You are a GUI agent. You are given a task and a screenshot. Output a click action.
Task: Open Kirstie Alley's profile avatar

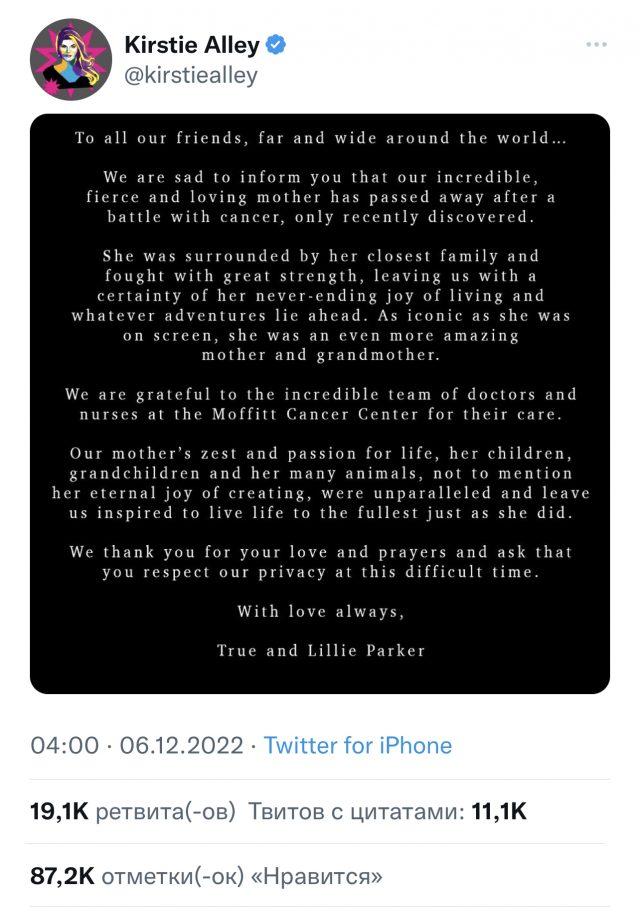click(x=71, y=59)
